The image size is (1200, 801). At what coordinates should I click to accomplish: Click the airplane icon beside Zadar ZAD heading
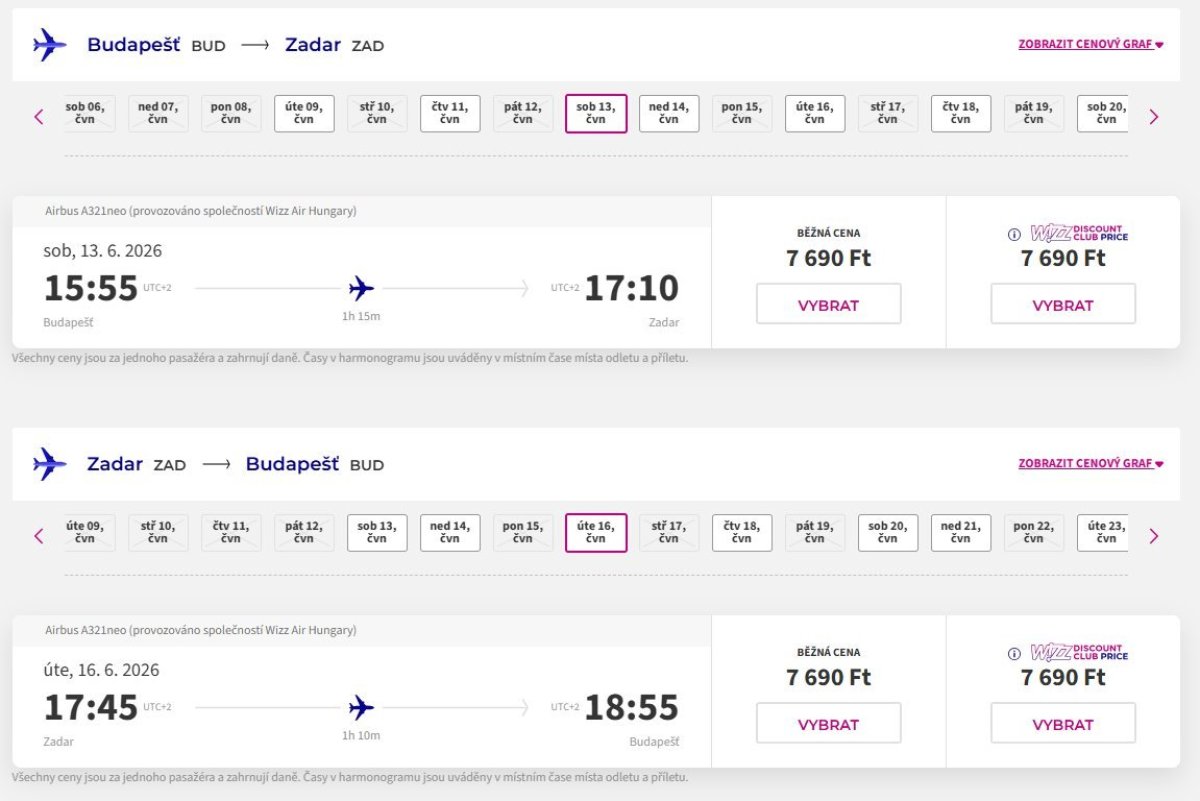tap(49, 464)
